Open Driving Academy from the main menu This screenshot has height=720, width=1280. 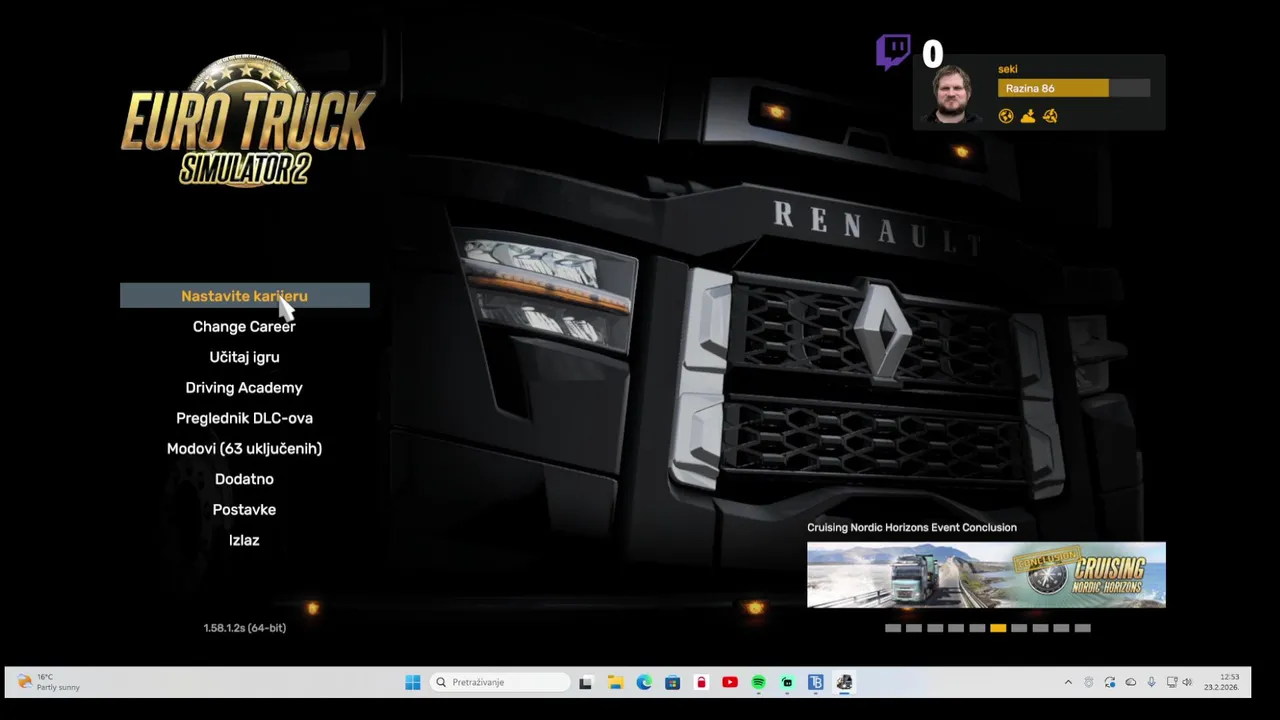pyautogui.click(x=244, y=388)
